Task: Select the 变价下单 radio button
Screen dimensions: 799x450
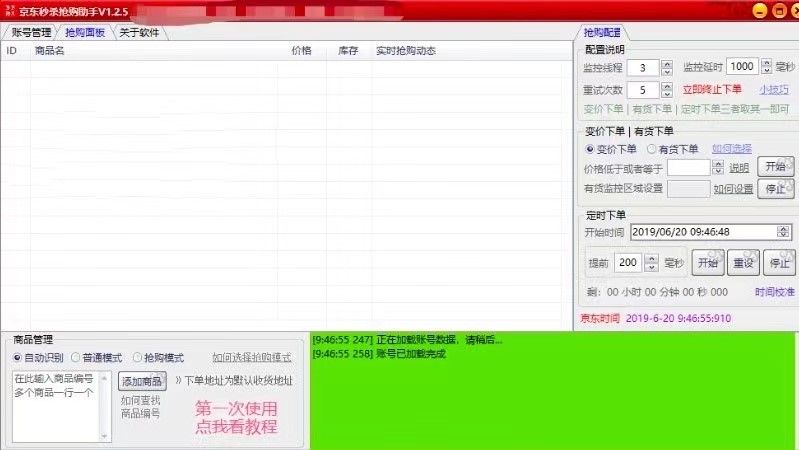Action: coord(590,149)
